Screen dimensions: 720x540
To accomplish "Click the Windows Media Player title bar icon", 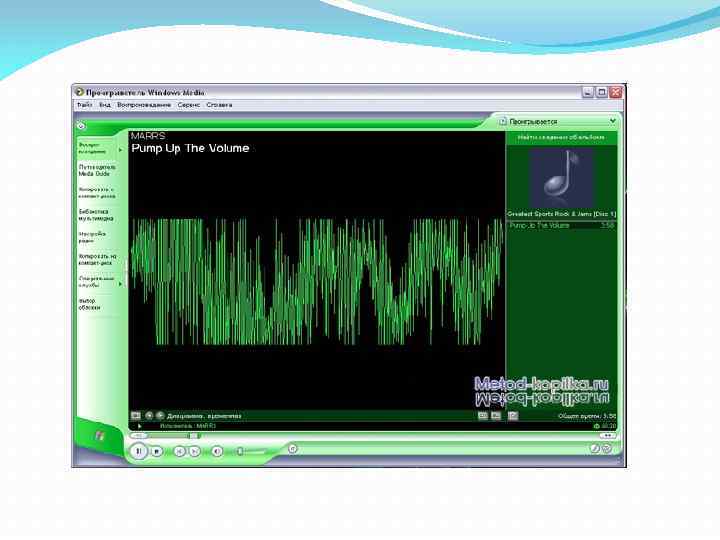I will [x=79, y=92].
